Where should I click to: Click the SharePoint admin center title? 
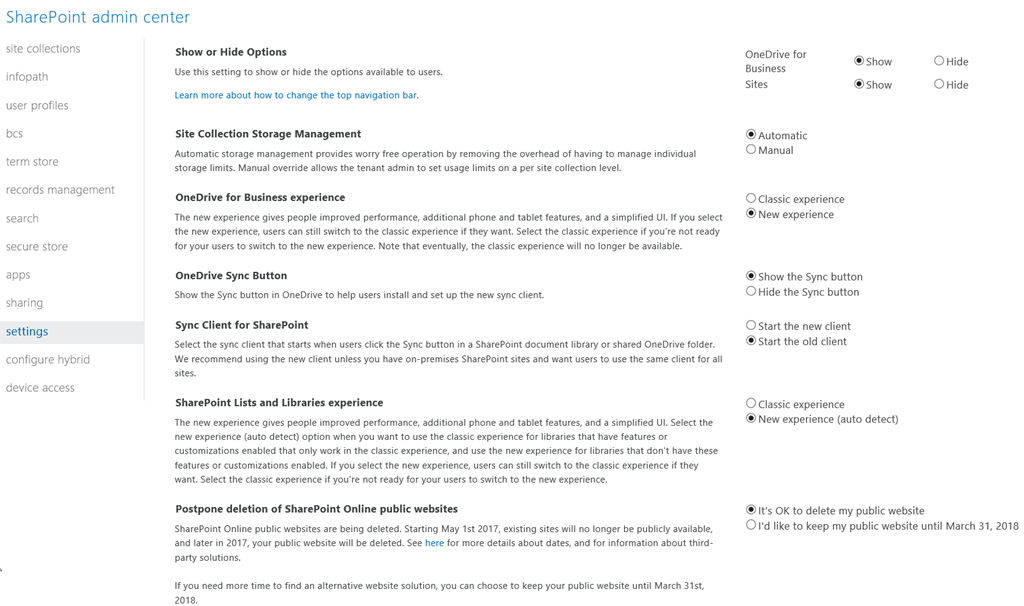tap(98, 17)
